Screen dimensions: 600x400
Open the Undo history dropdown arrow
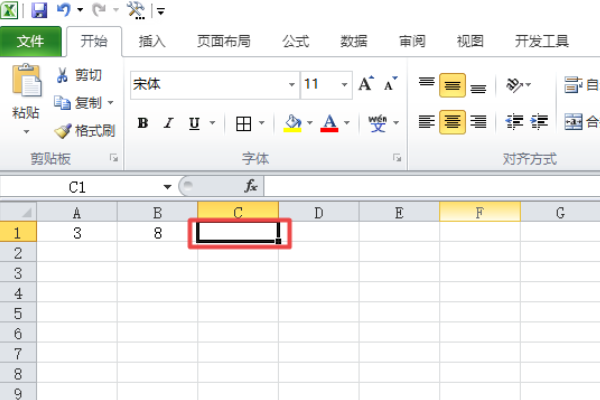click(80, 10)
